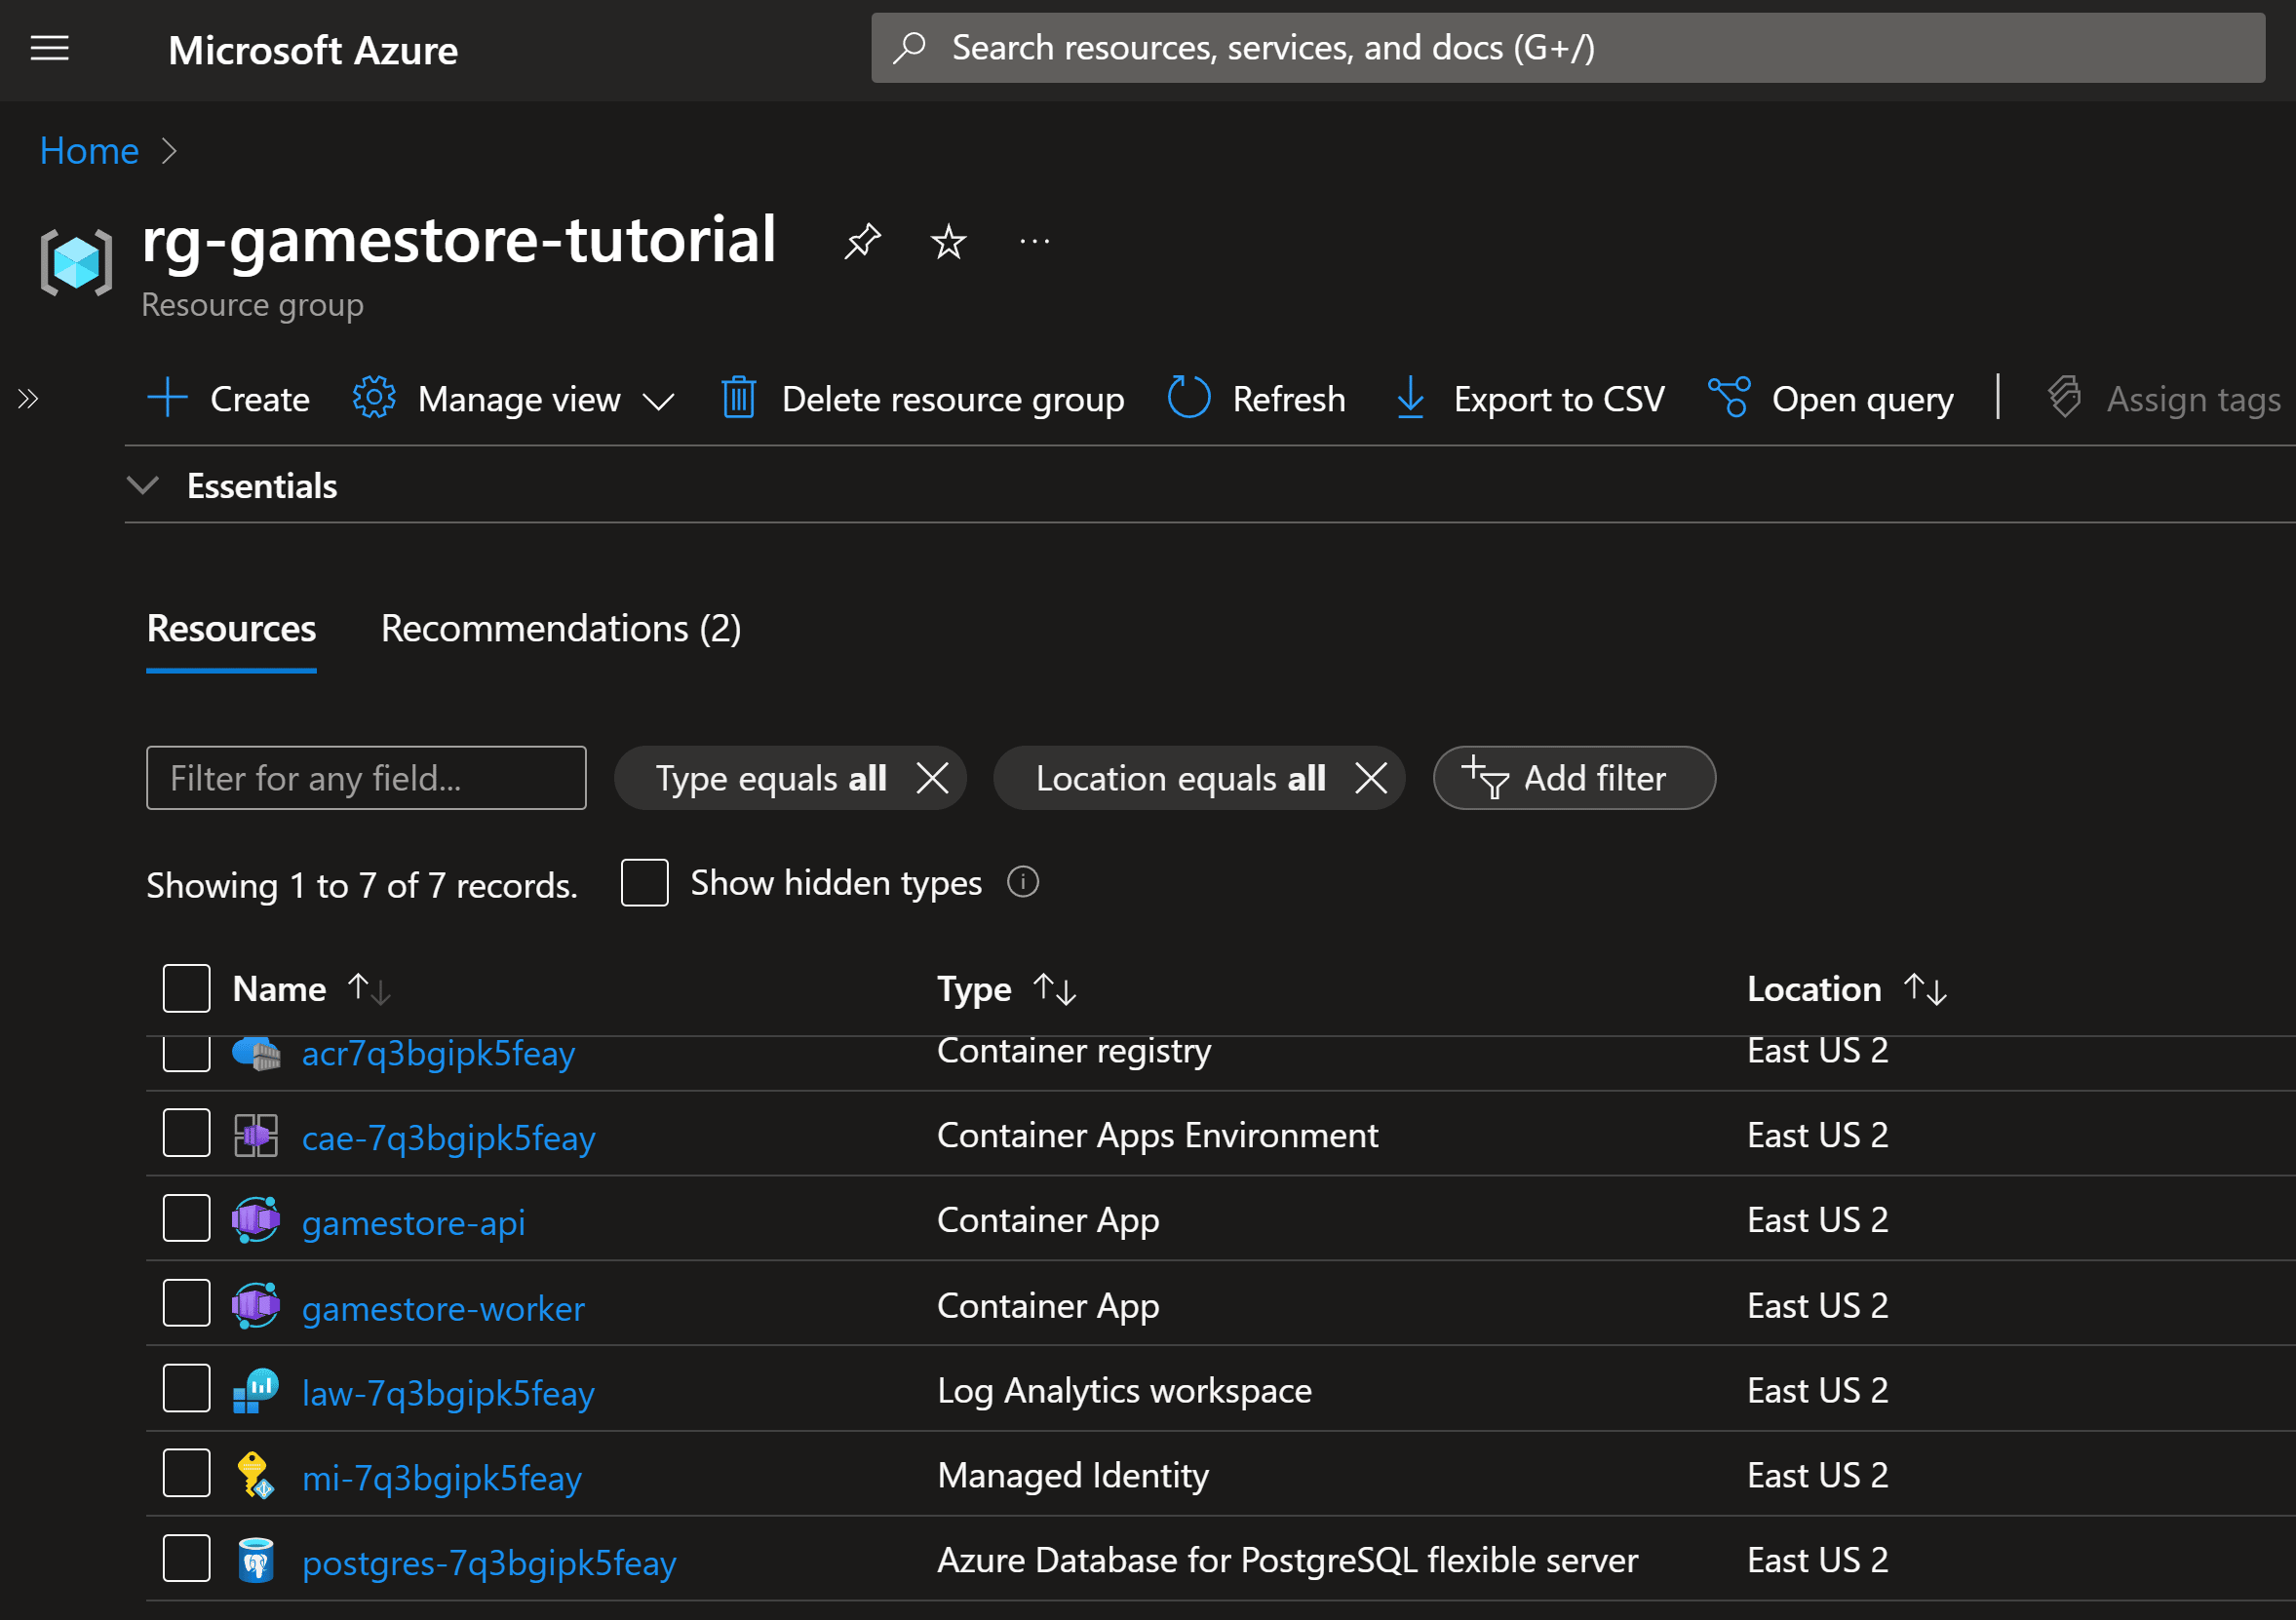Open the more options ellipsis
Viewport: 2296px width, 1620px height.
pos(1034,241)
